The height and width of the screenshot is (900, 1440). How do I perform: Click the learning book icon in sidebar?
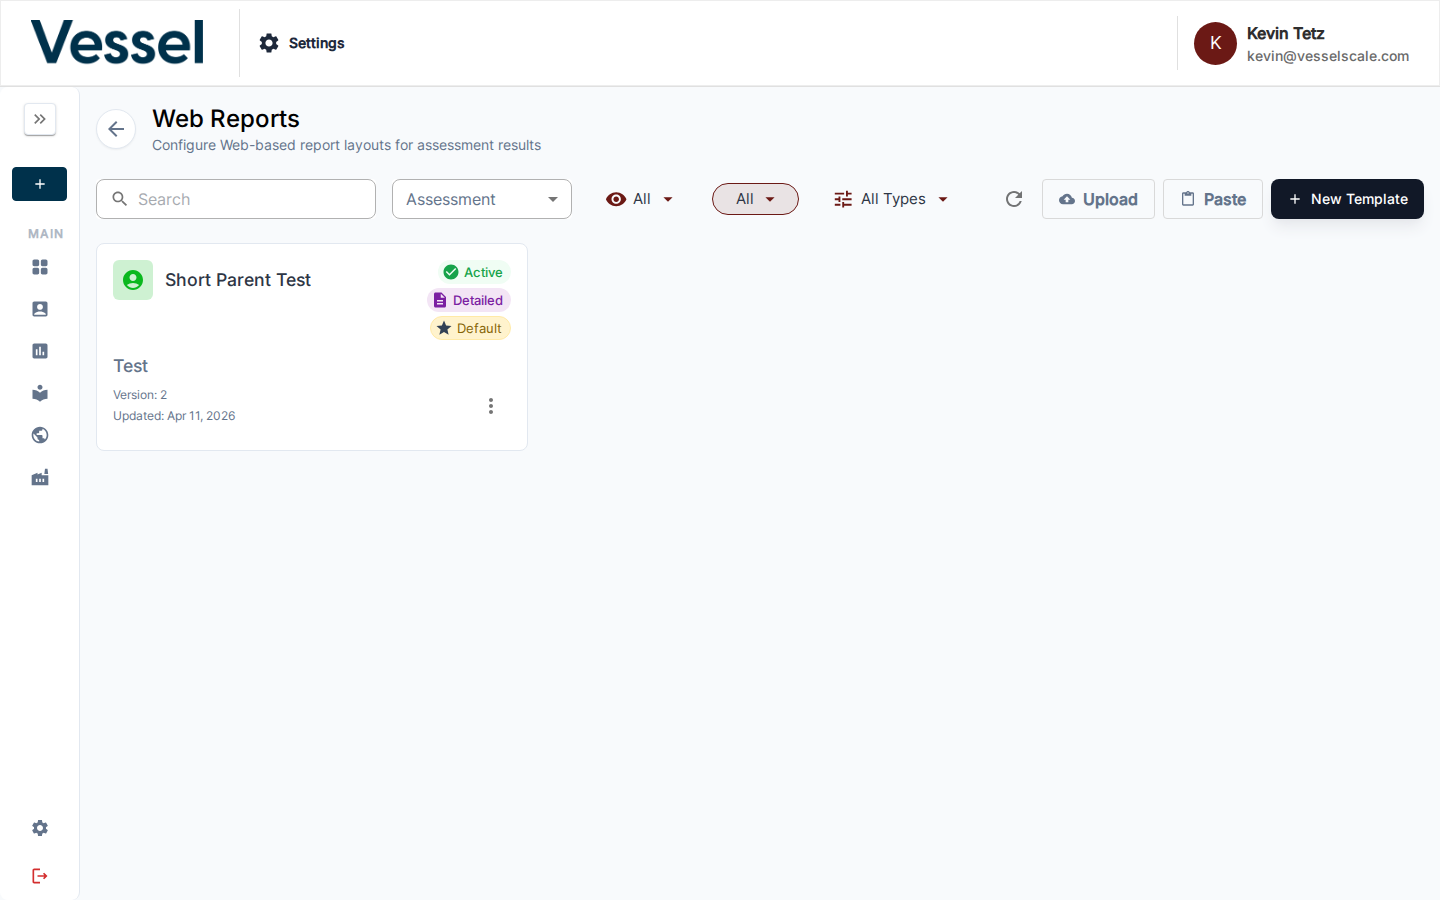(39, 393)
